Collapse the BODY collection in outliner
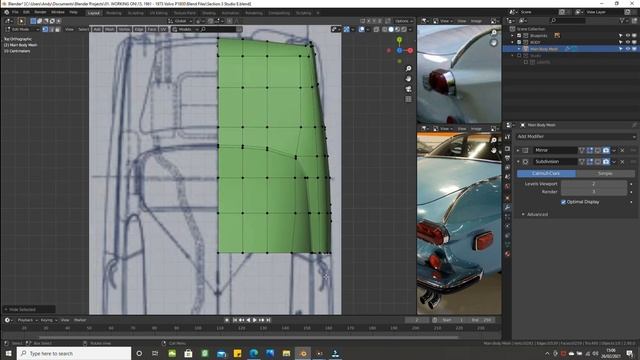This screenshot has width=640, height=360. 513,42
